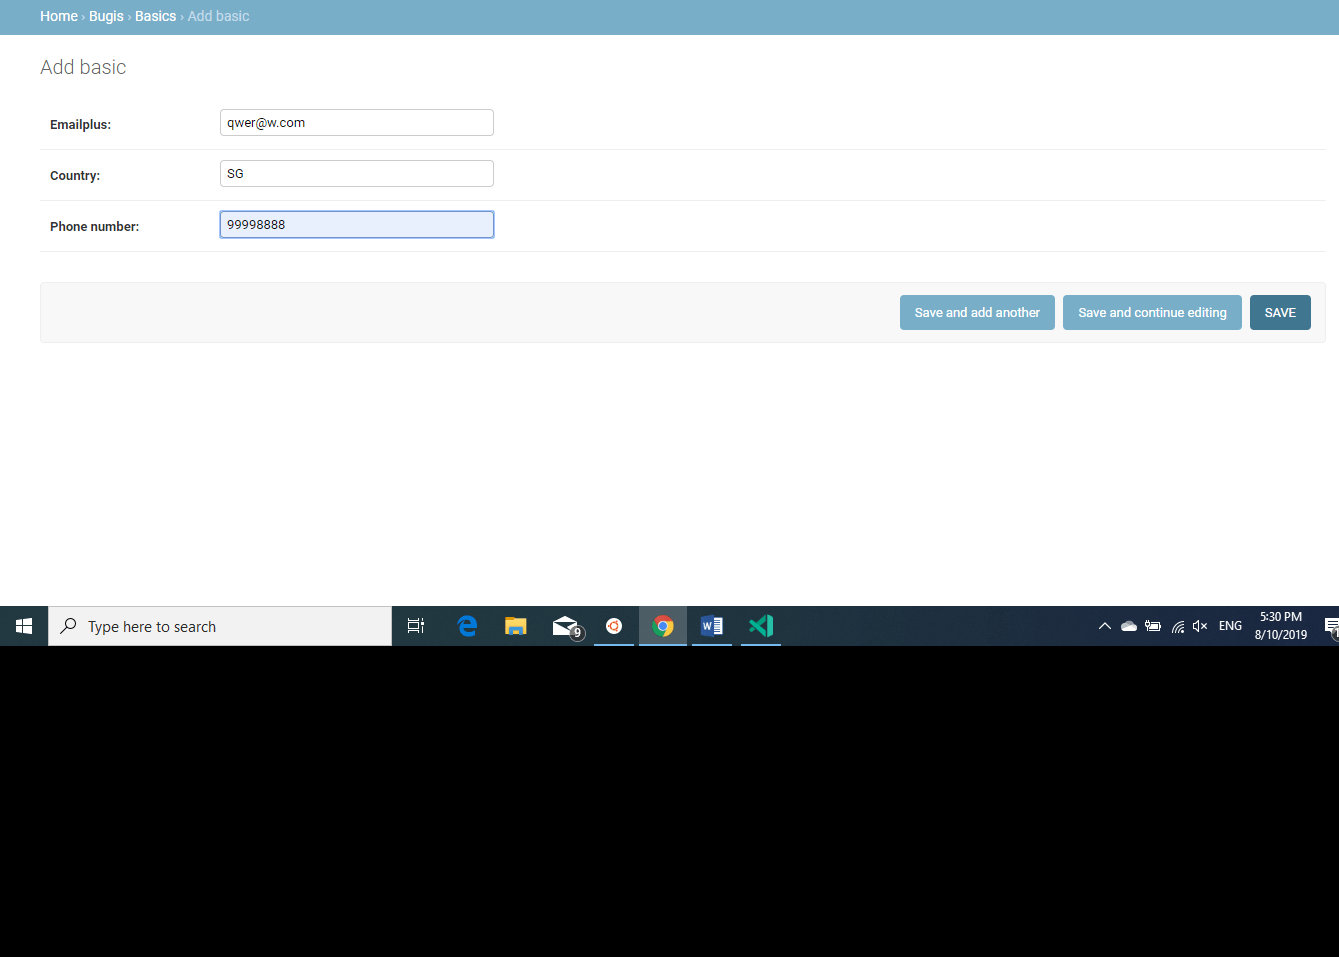Click Save and add another
This screenshot has height=957, width=1339.
[x=977, y=312]
